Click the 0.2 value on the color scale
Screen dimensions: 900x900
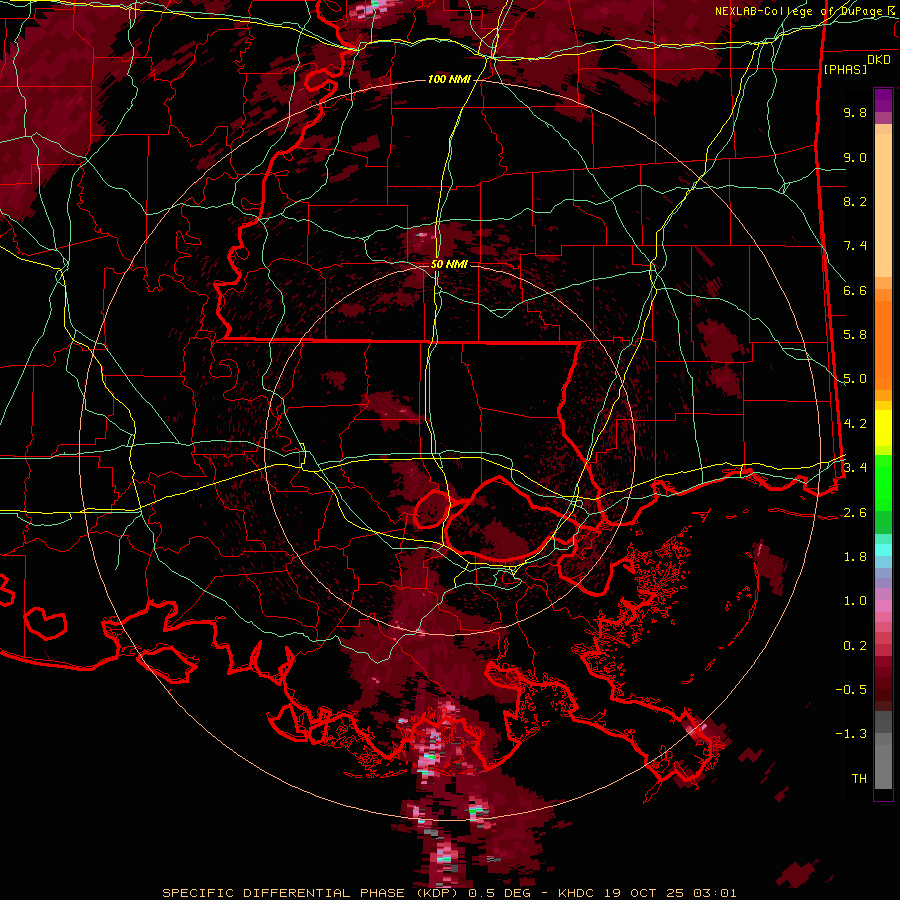855,645
